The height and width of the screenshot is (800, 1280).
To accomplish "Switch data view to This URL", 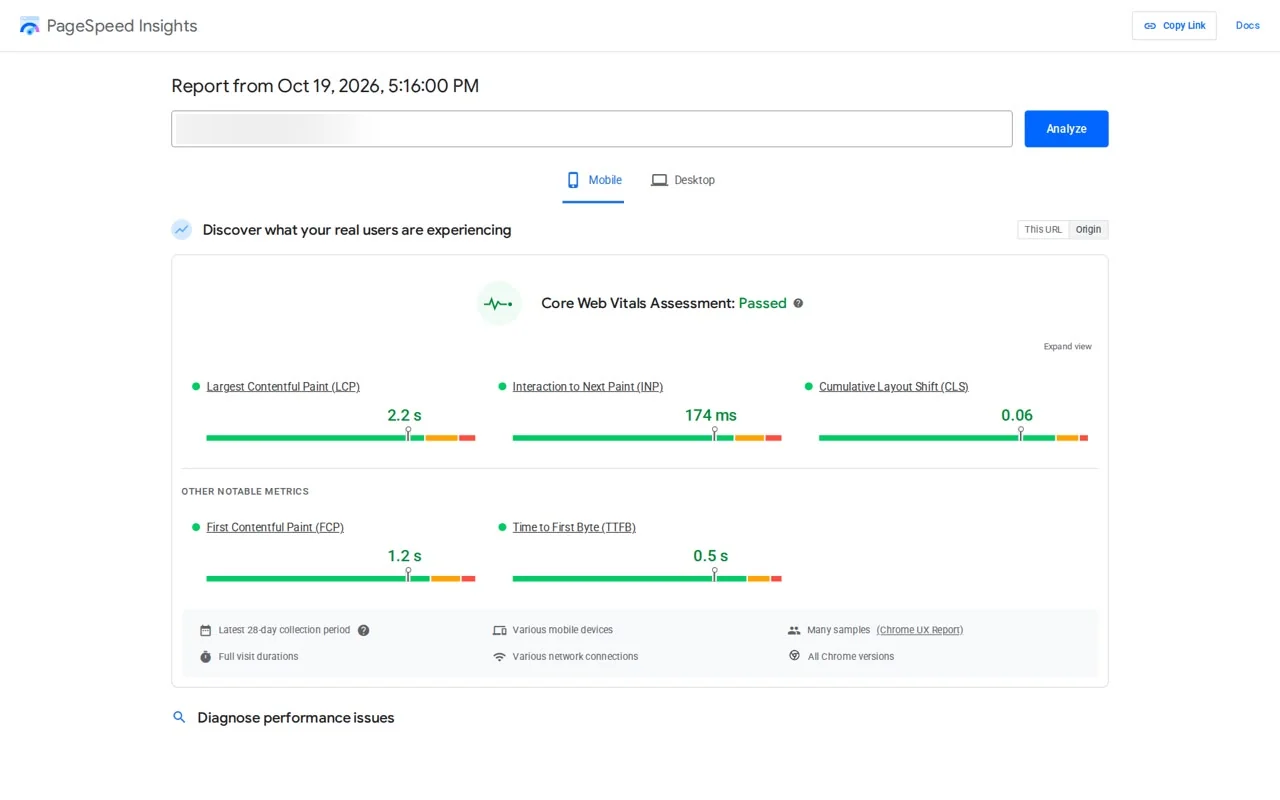I will point(1043,230).
